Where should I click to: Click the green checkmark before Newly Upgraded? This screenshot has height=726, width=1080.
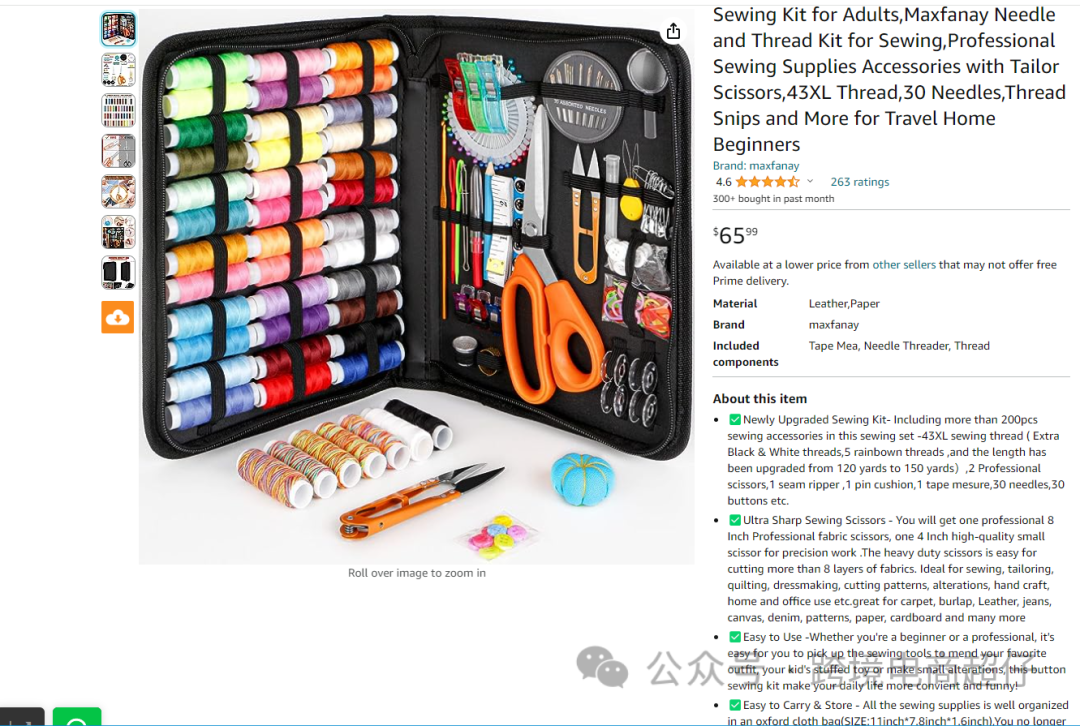(x=735, y=419)
